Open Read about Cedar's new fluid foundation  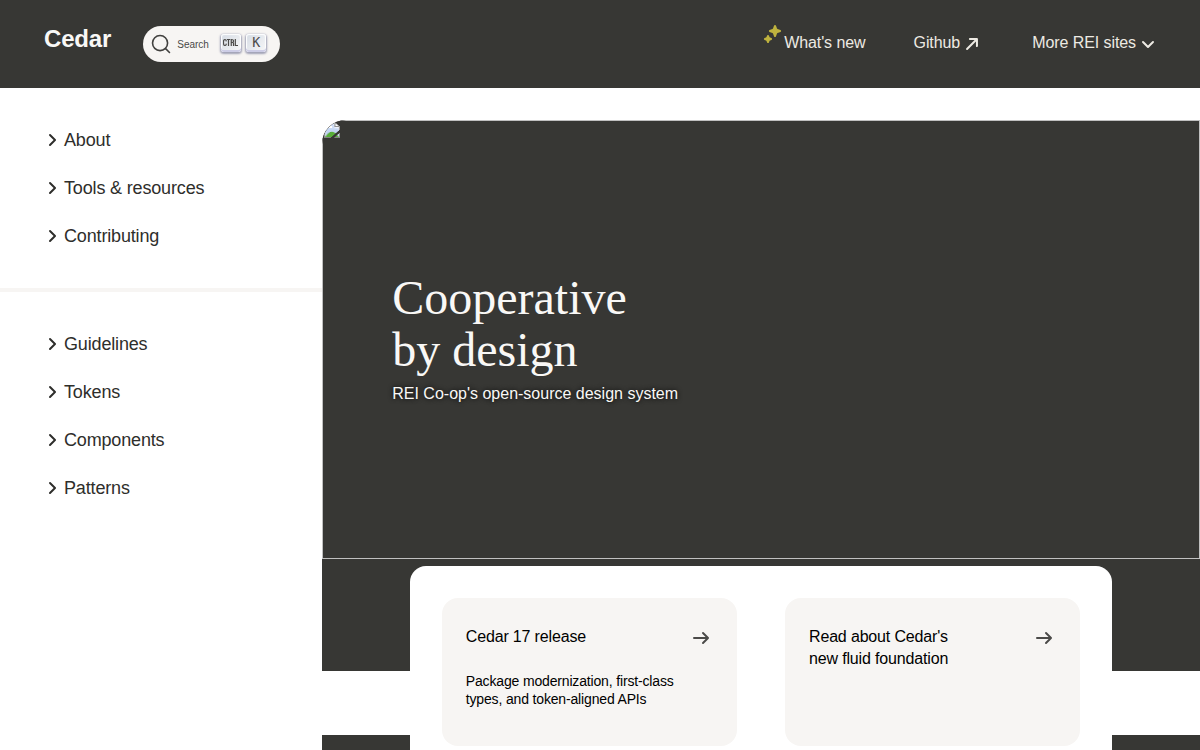point(878,647)
